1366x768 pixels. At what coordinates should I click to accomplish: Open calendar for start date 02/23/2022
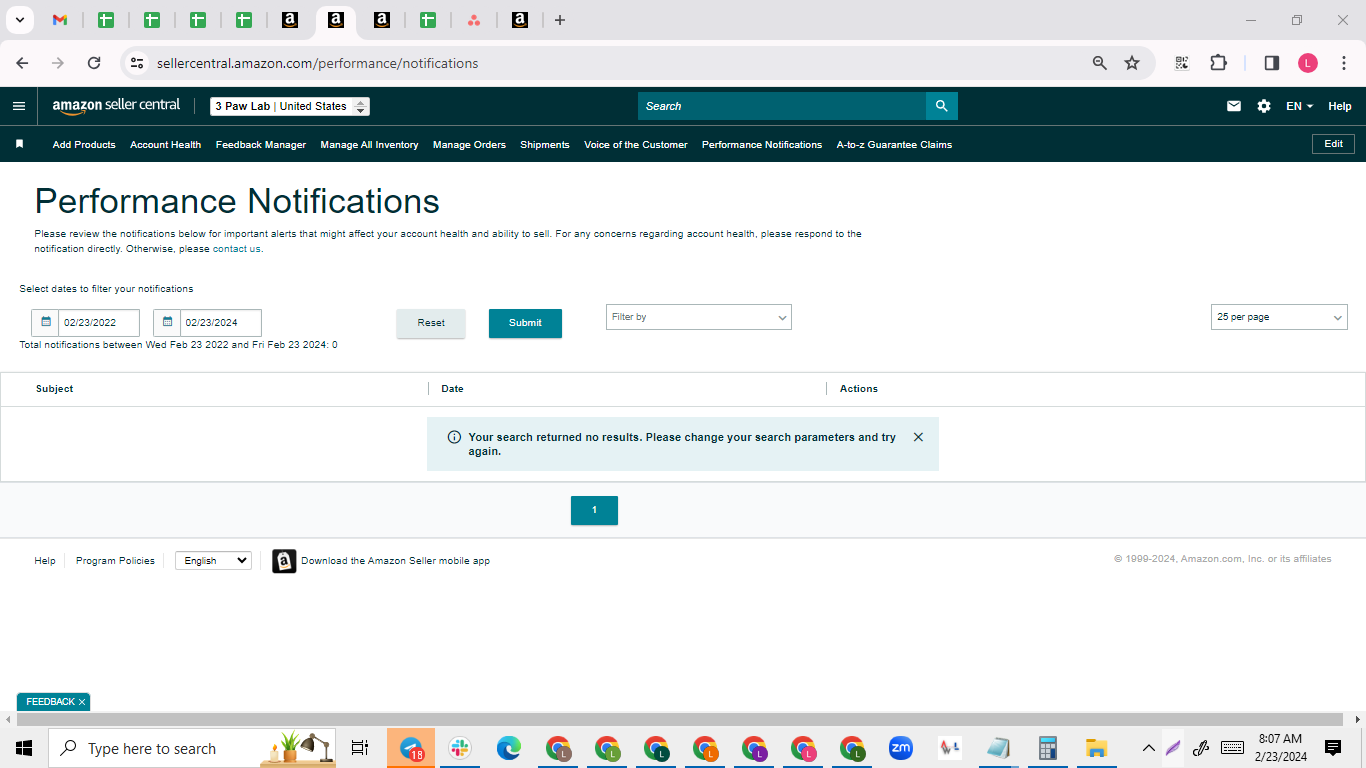tap(45, 323)
